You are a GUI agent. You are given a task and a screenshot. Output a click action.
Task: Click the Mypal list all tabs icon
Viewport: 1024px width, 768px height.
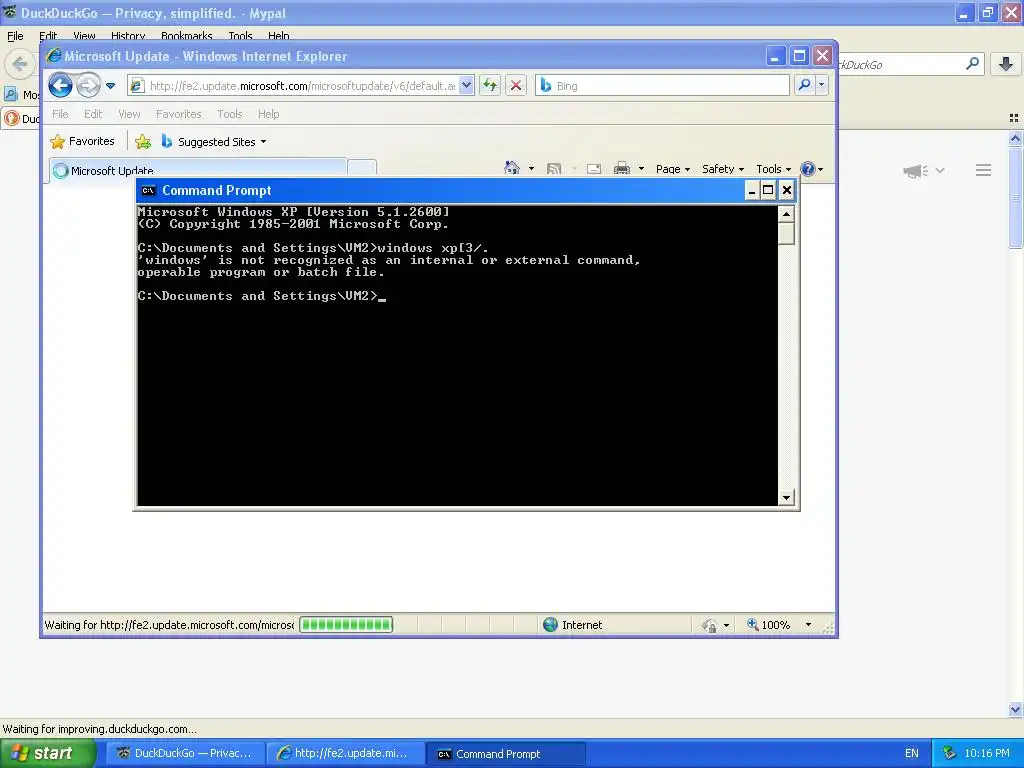[x=1014, y=118]
